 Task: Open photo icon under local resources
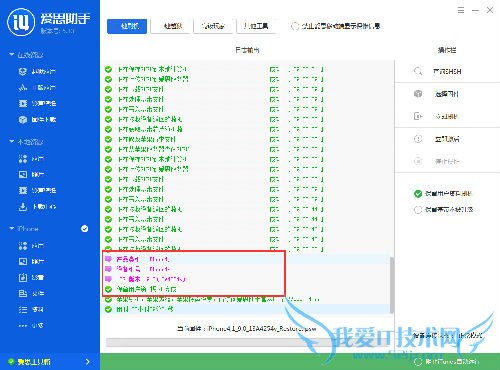coord(23,174)
